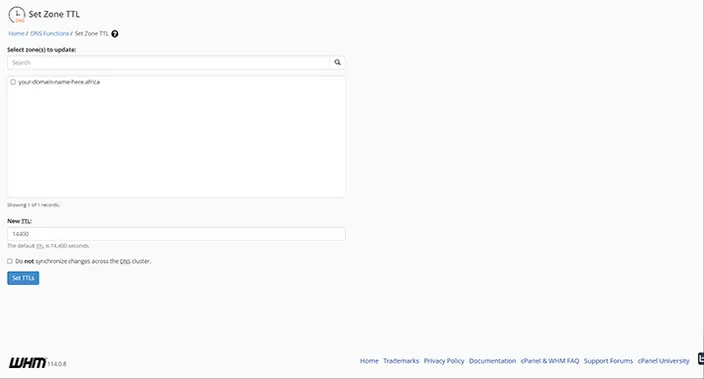Select your-domain-name-here.africa zone label
This screenshot has width=704, height=379.
click(59, 82)
